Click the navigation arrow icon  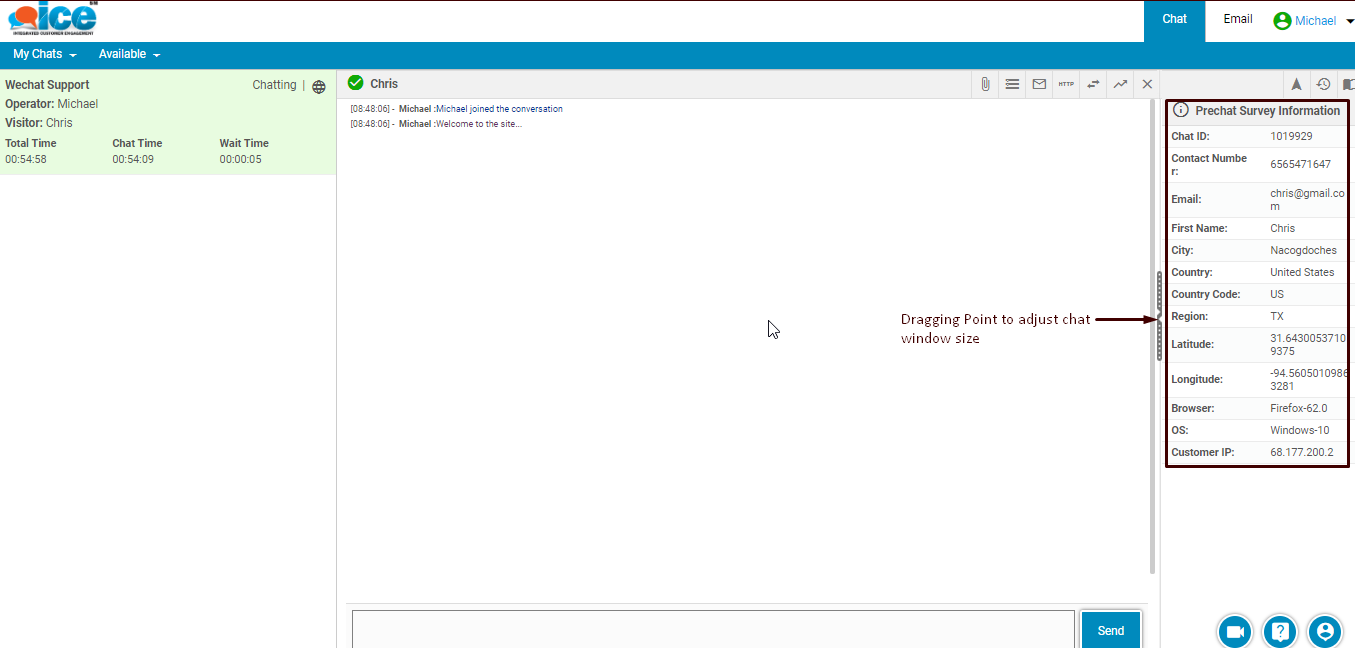[1296, 85]
